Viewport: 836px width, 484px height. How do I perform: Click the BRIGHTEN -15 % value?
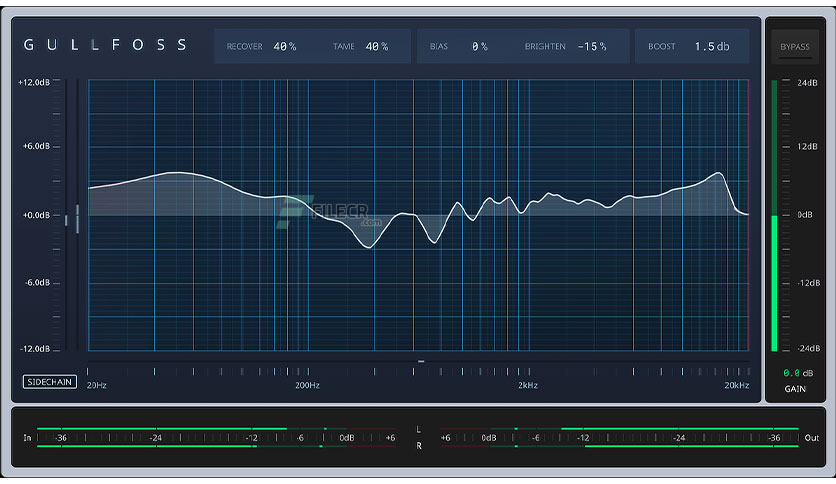[x=592, y=47]
